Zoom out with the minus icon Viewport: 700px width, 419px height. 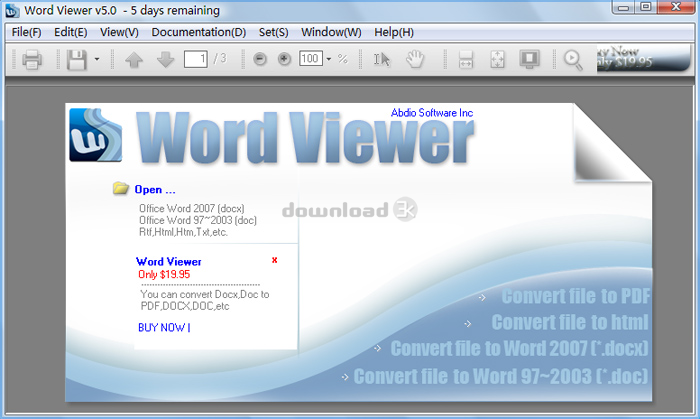[260, 59]
